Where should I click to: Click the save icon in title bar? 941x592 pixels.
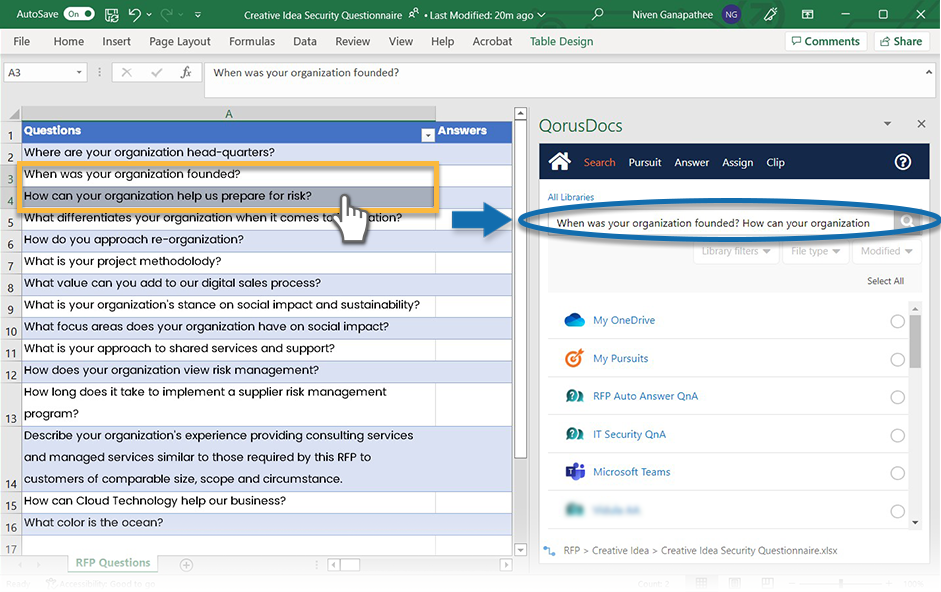coord(110,15)
